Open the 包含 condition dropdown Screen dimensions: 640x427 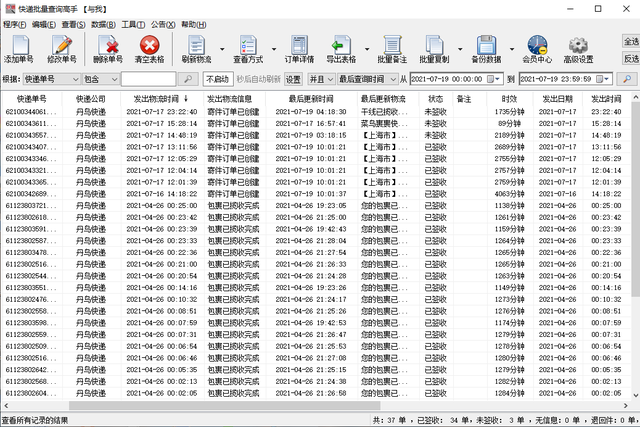pyautogui.click(x=100, y=79)
